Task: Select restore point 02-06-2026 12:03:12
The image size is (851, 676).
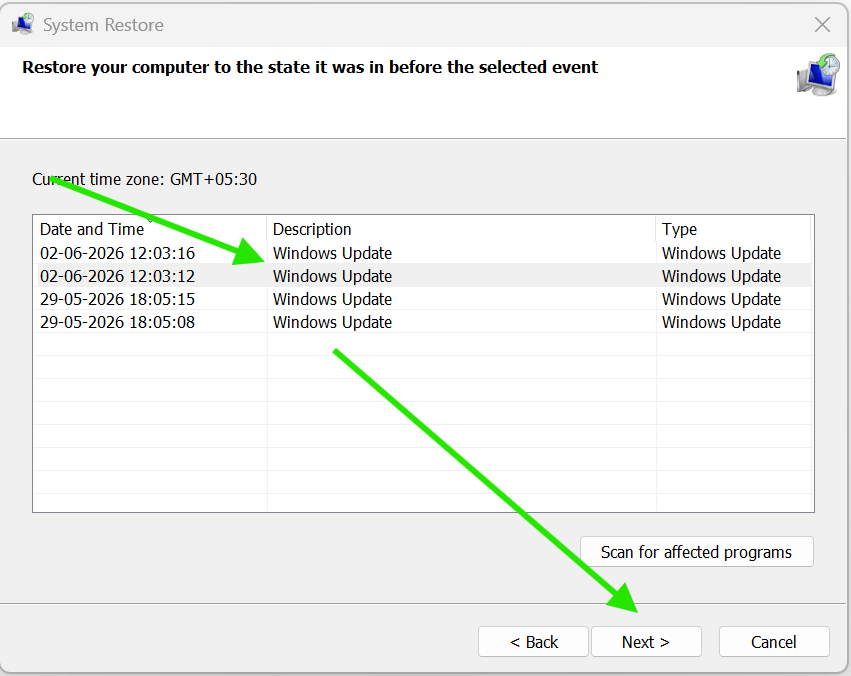Action: pos(423,276)
